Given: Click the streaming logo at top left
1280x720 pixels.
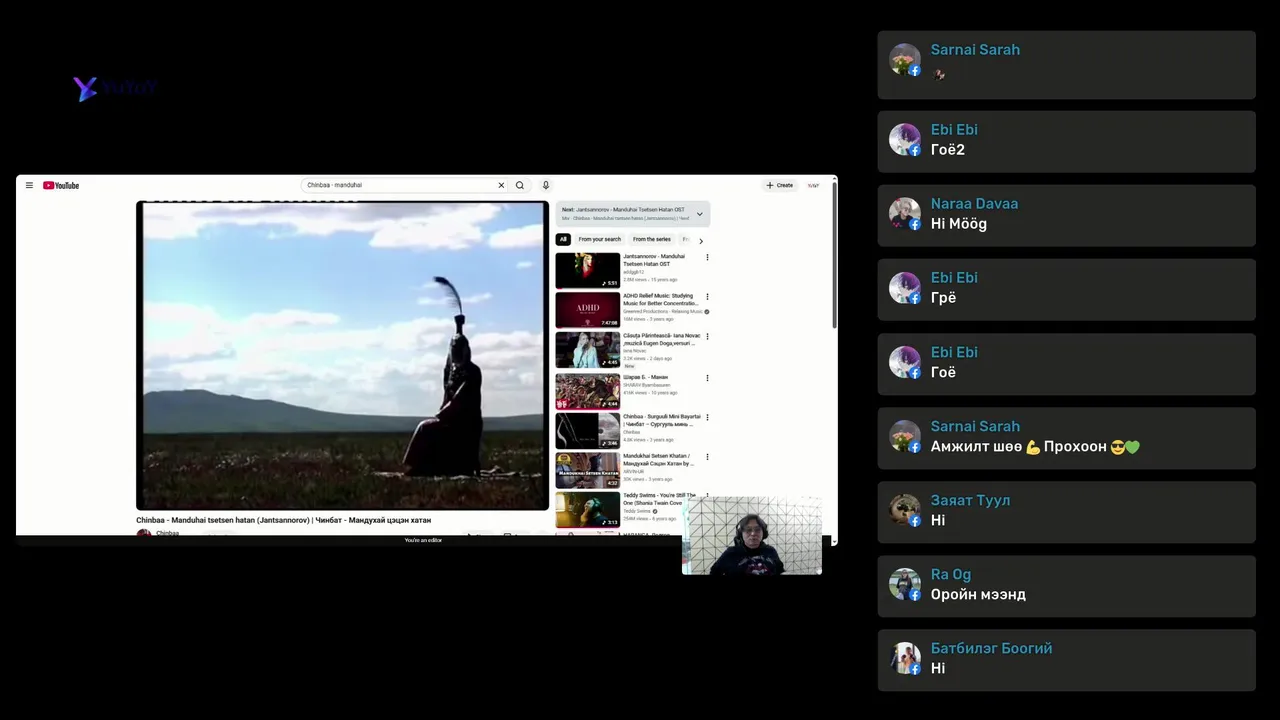Looking at the screenshot, I should tap(114, 88).
